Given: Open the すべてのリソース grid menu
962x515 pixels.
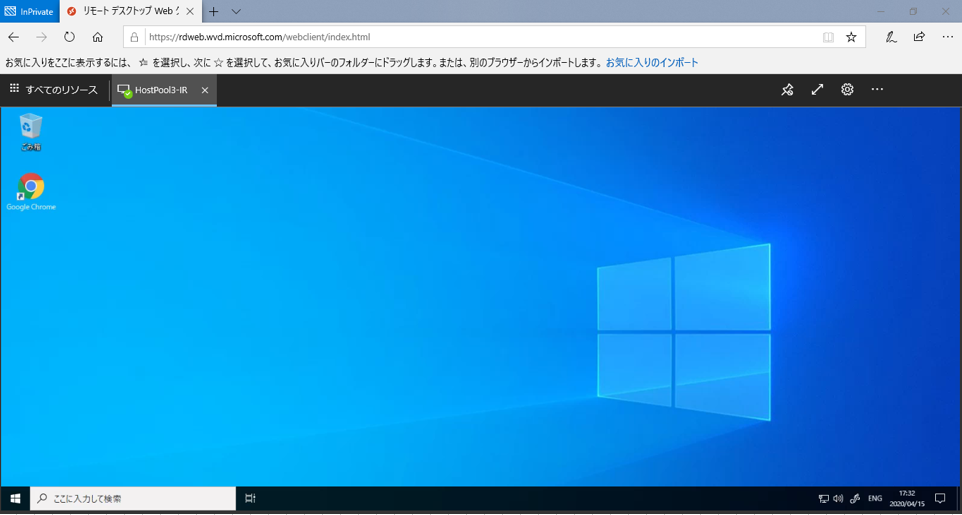Looking at the screenshot, I should click(x=53, y=90).
